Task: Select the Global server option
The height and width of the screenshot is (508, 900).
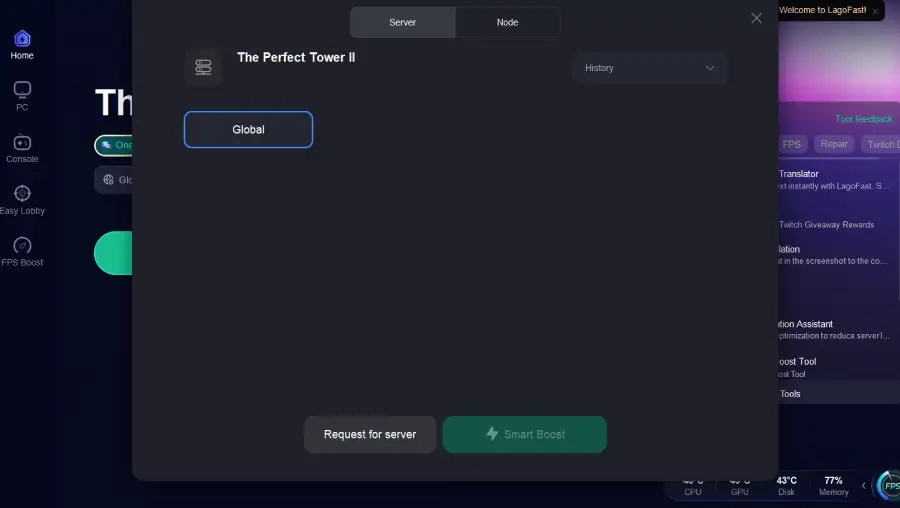Action: point(249,130)
